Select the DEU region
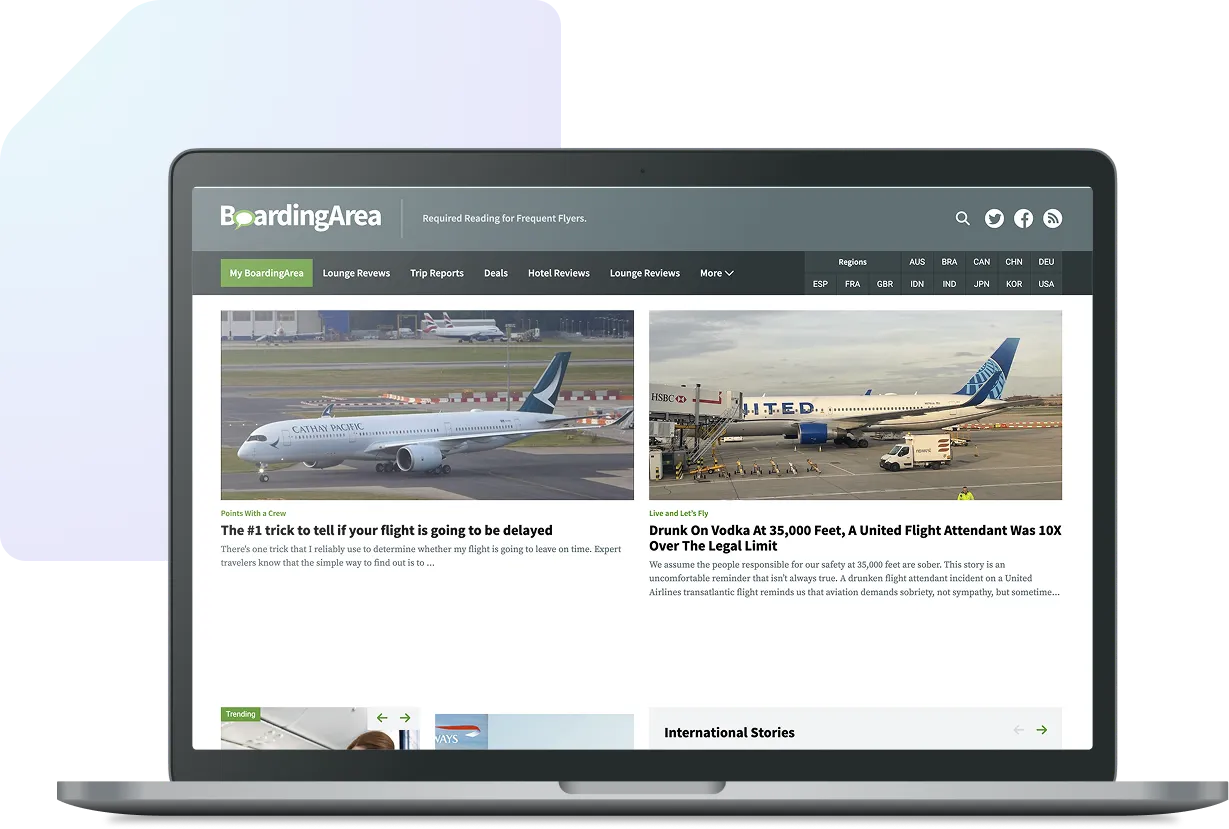The height and width of the screenshot is (829, 1229). tap(1046, 262)
